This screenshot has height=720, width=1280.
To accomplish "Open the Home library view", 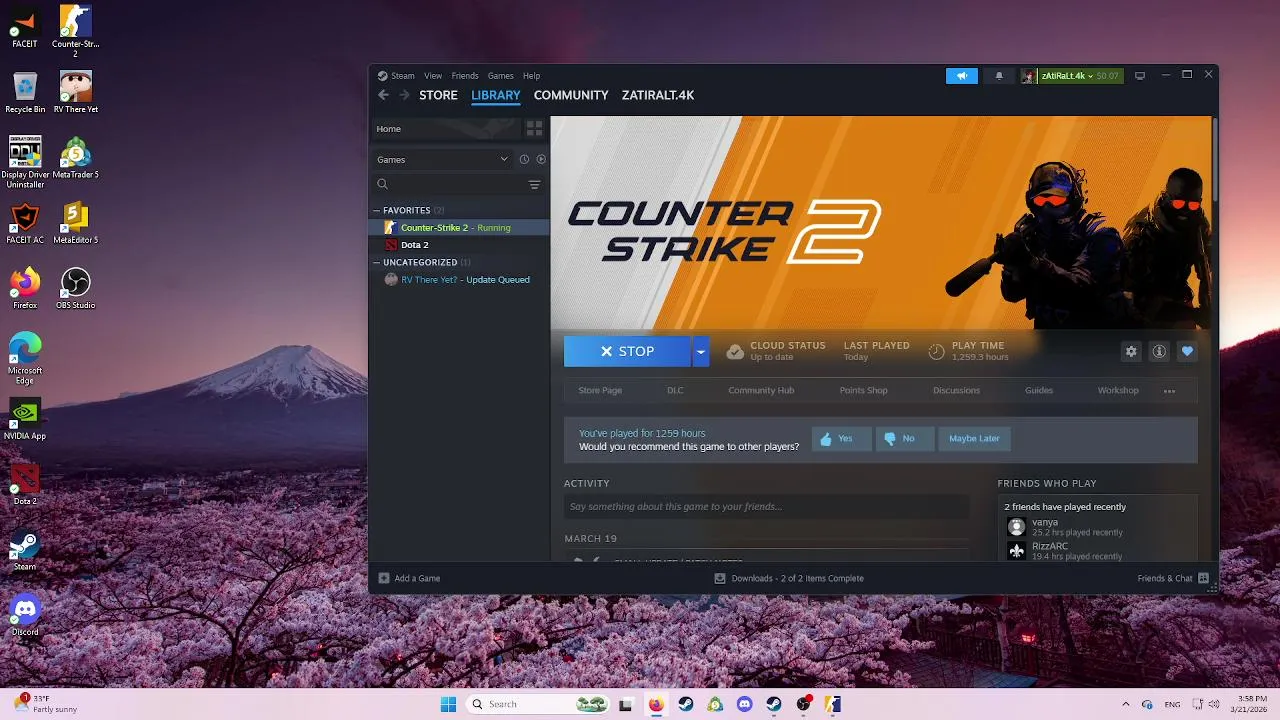I will click(x=446, y=129).
